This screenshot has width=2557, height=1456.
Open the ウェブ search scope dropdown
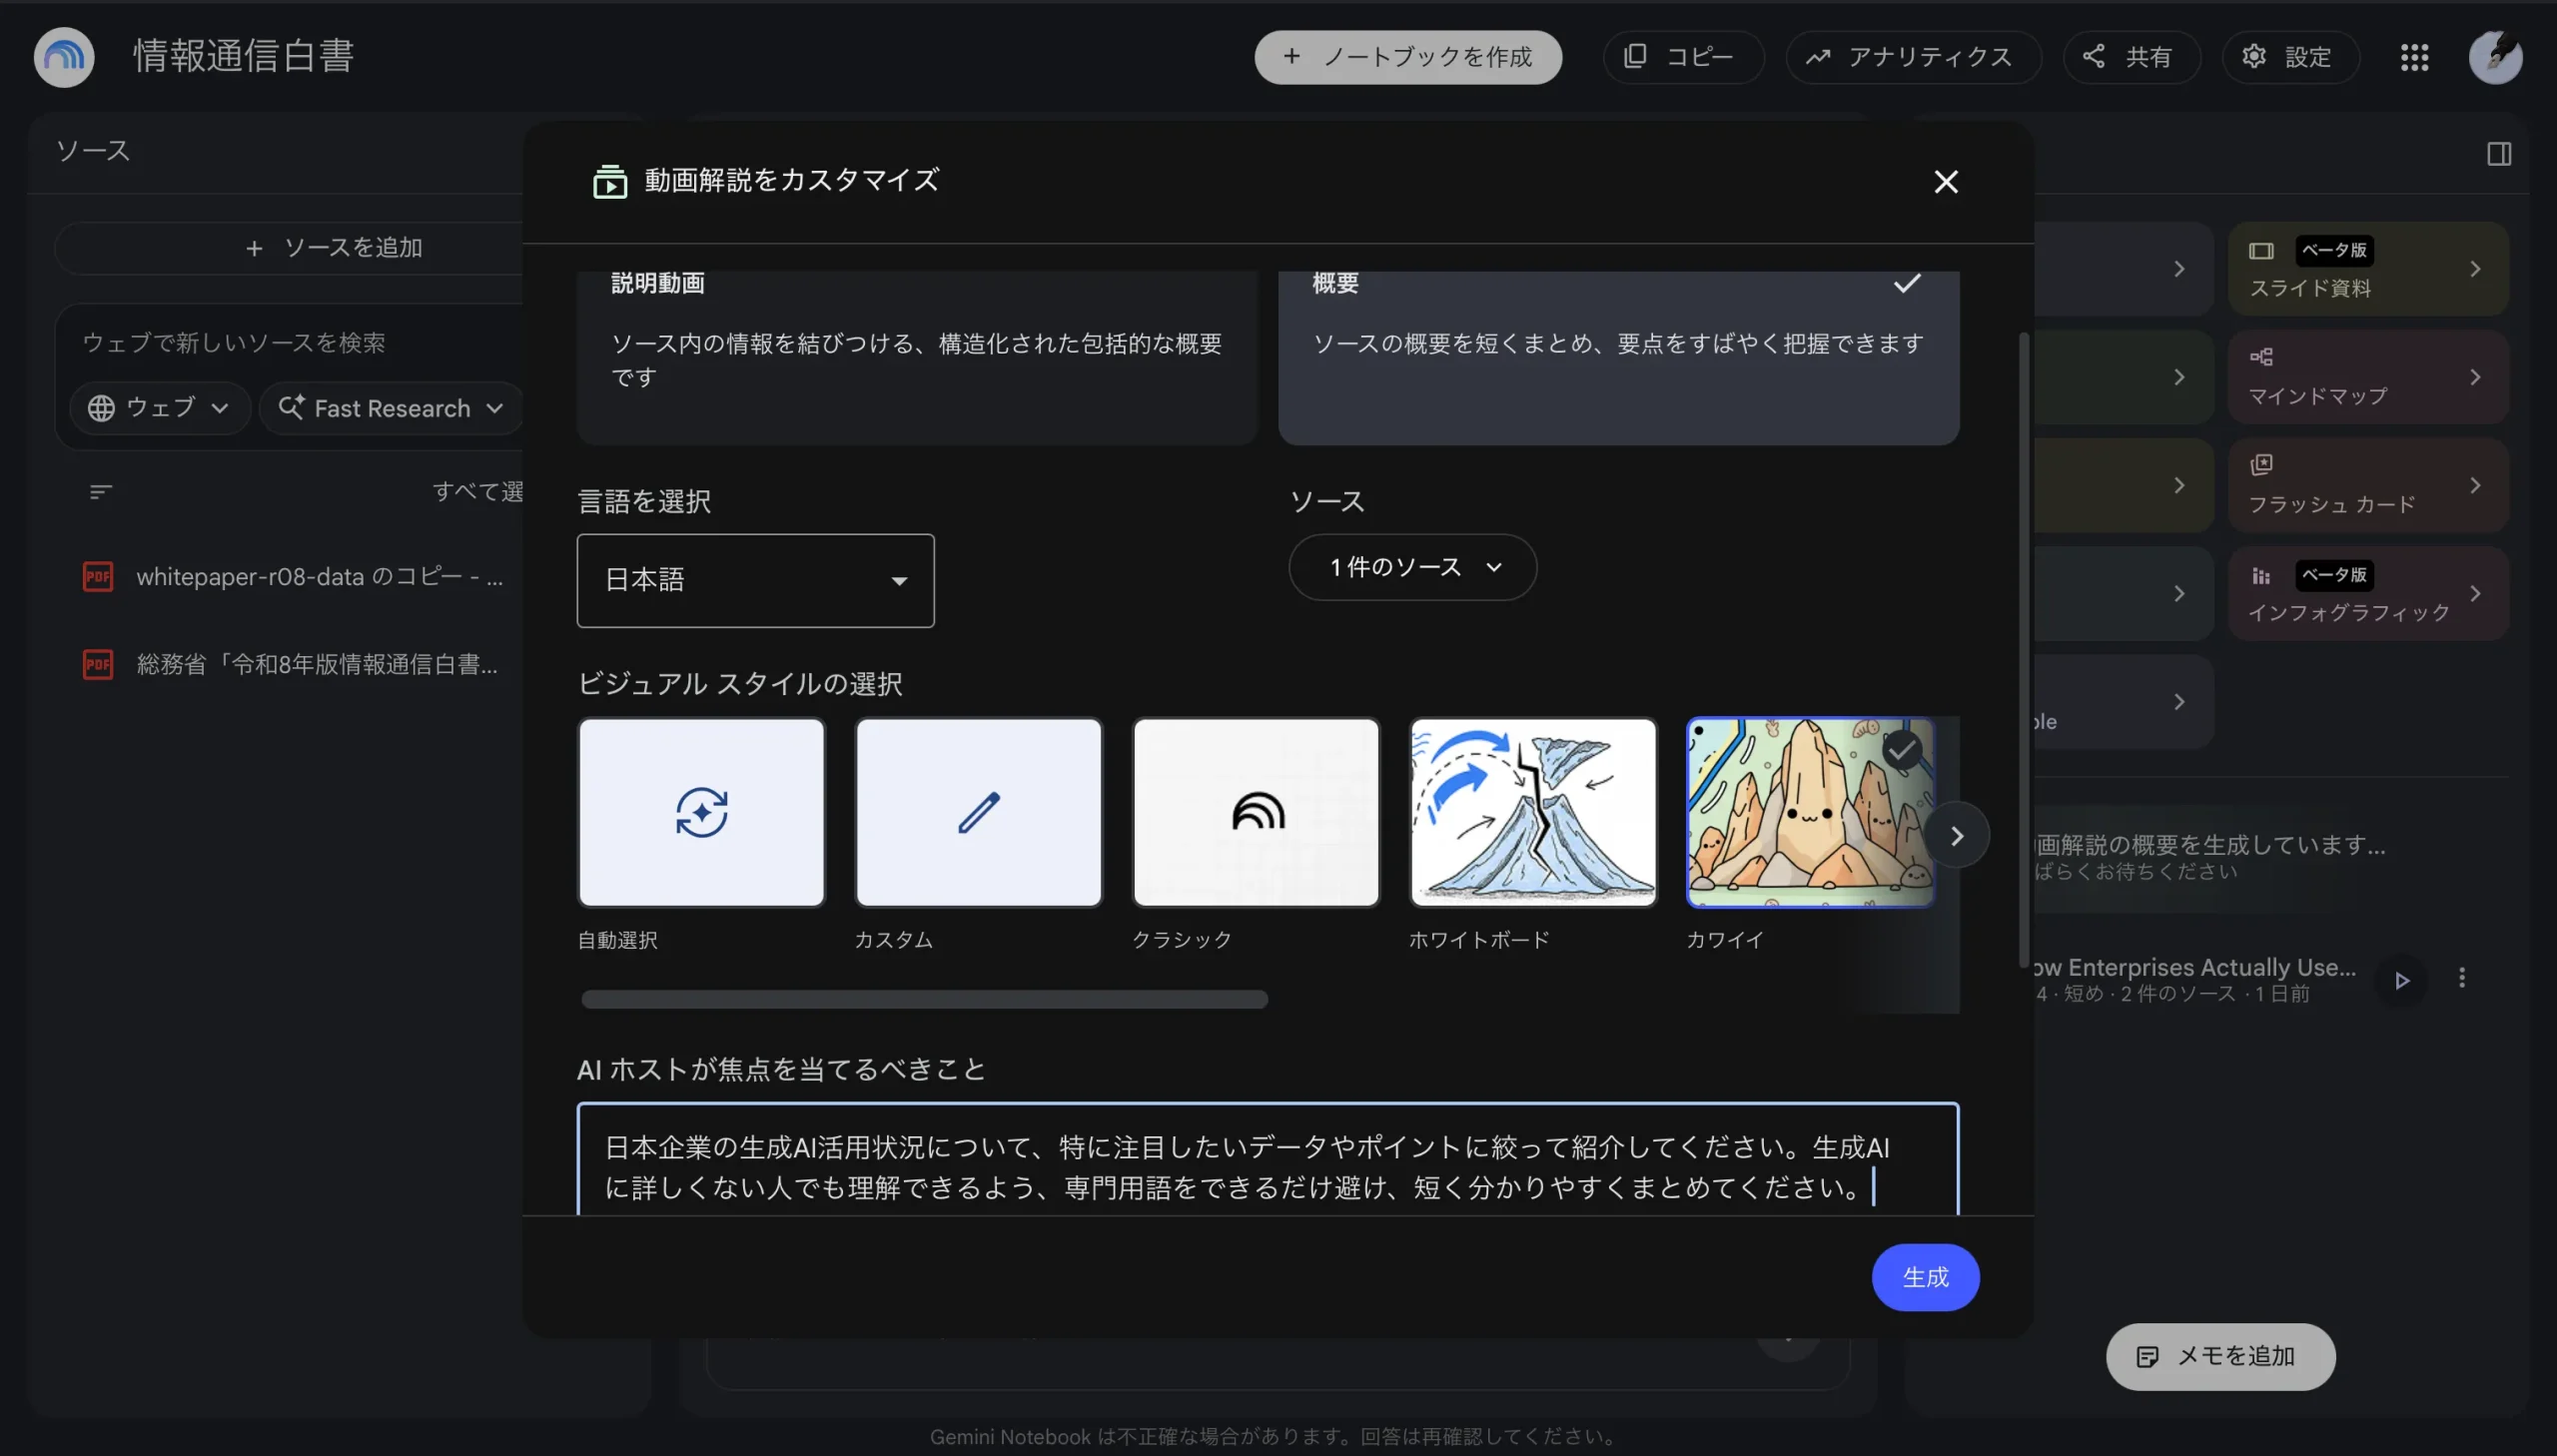(159, 408)
